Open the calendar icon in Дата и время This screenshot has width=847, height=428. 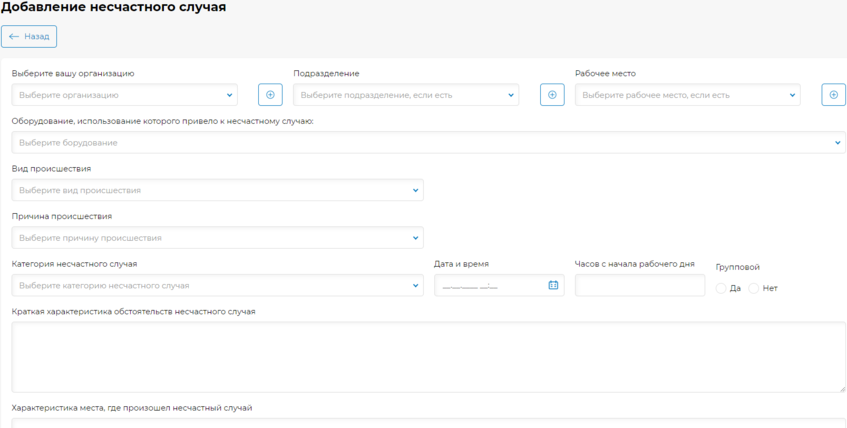coord(553,285)
